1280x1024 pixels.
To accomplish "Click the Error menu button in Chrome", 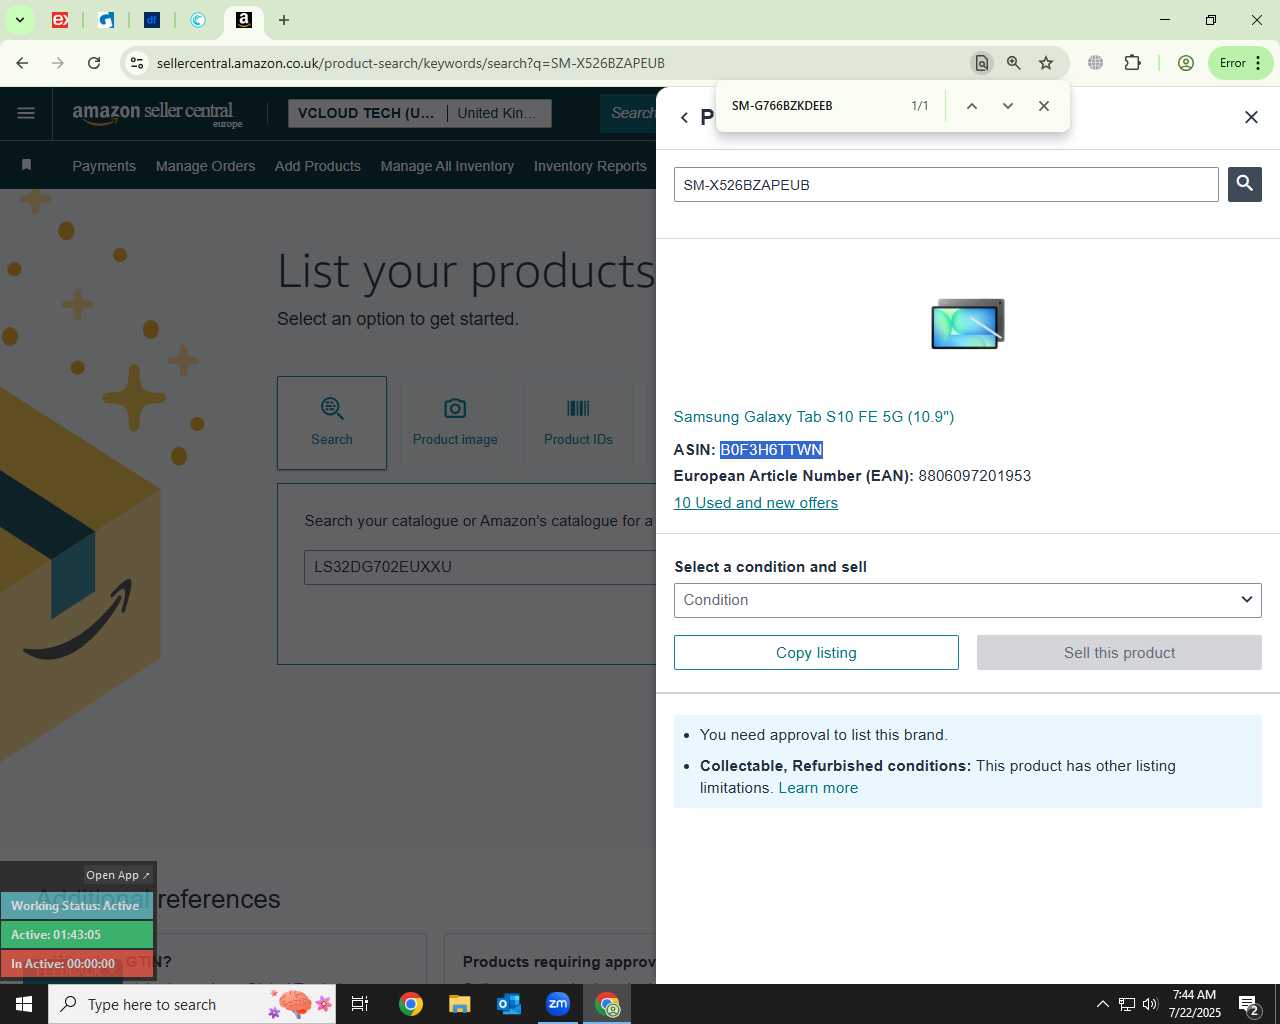I will click(1241, 63).
